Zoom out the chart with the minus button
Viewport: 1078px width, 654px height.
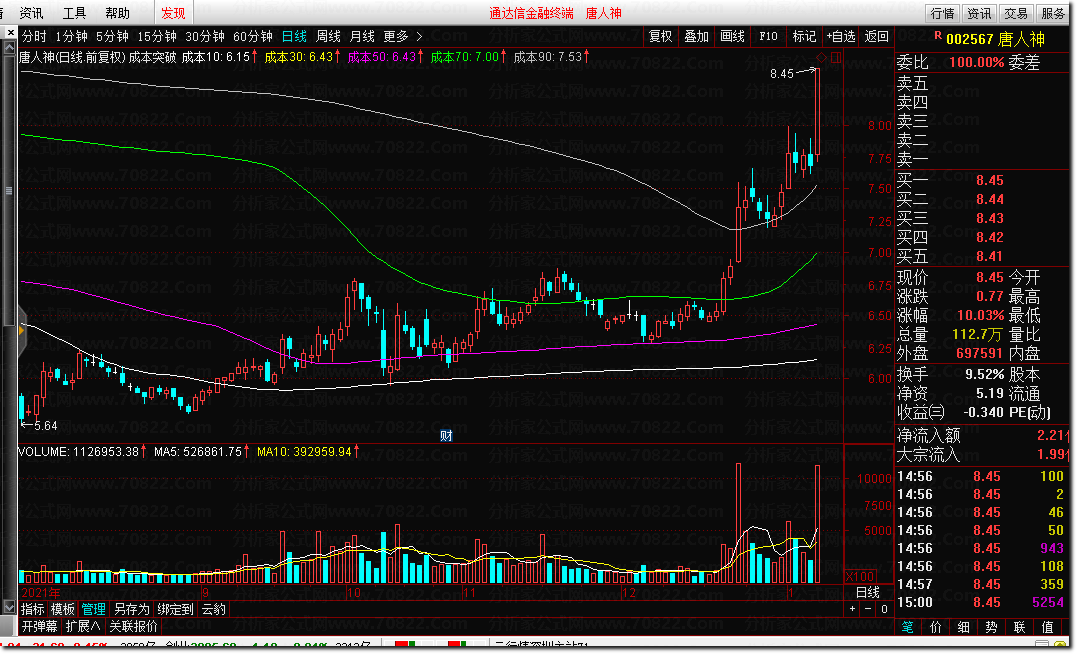coord(868,609)
